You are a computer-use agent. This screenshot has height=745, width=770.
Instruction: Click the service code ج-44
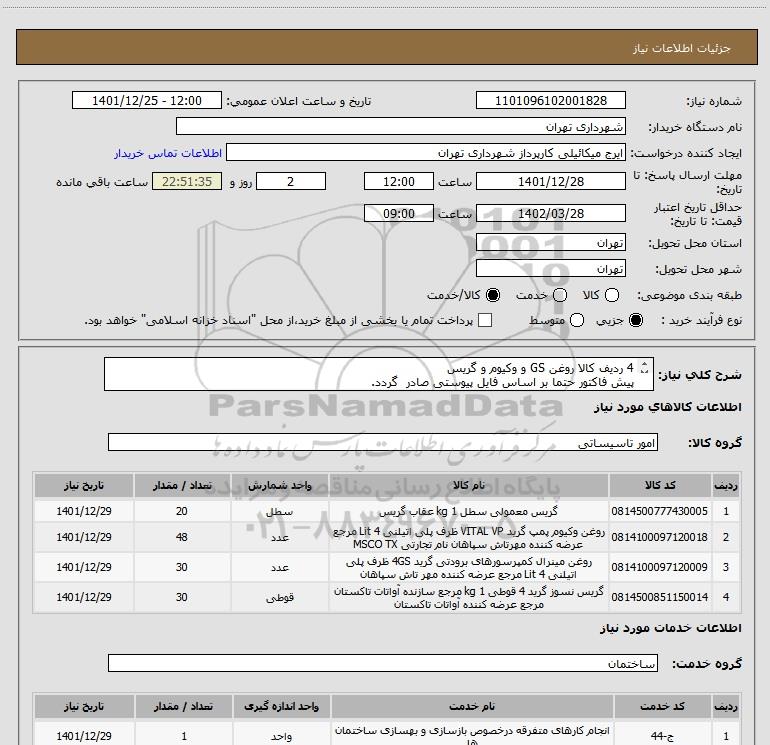(x=662, y=736)
